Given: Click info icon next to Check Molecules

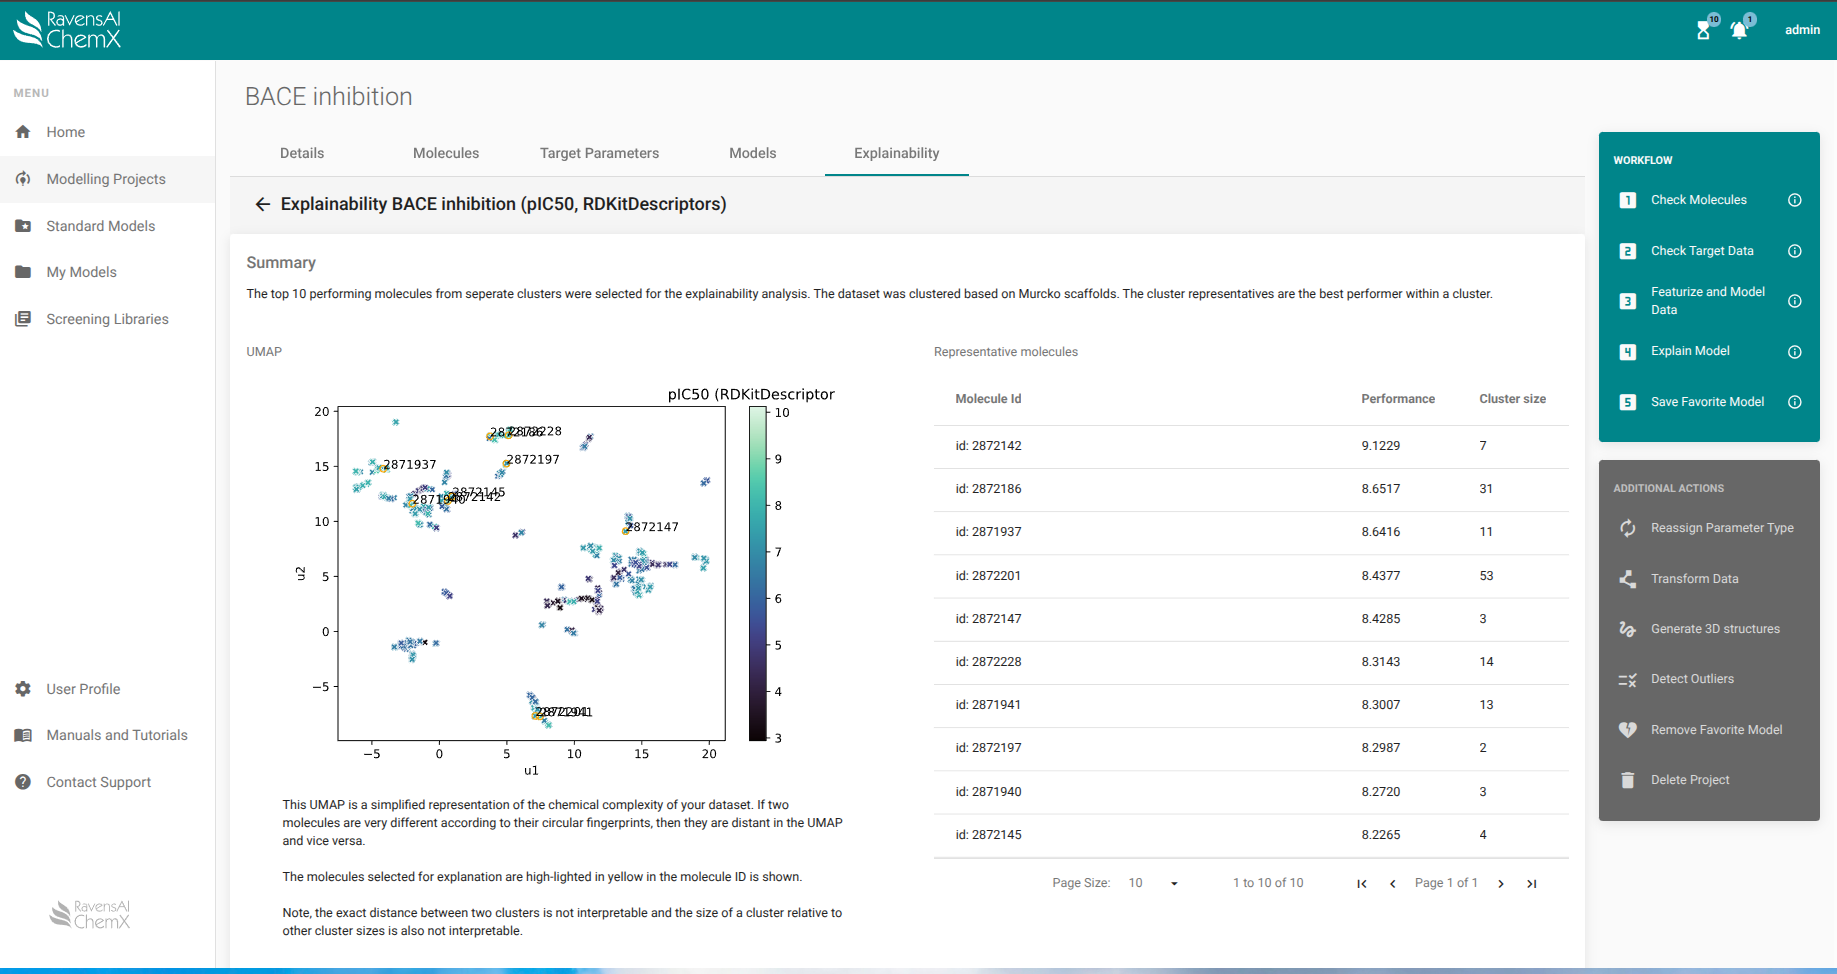Looking at the screenshot, I should 1795,200.
